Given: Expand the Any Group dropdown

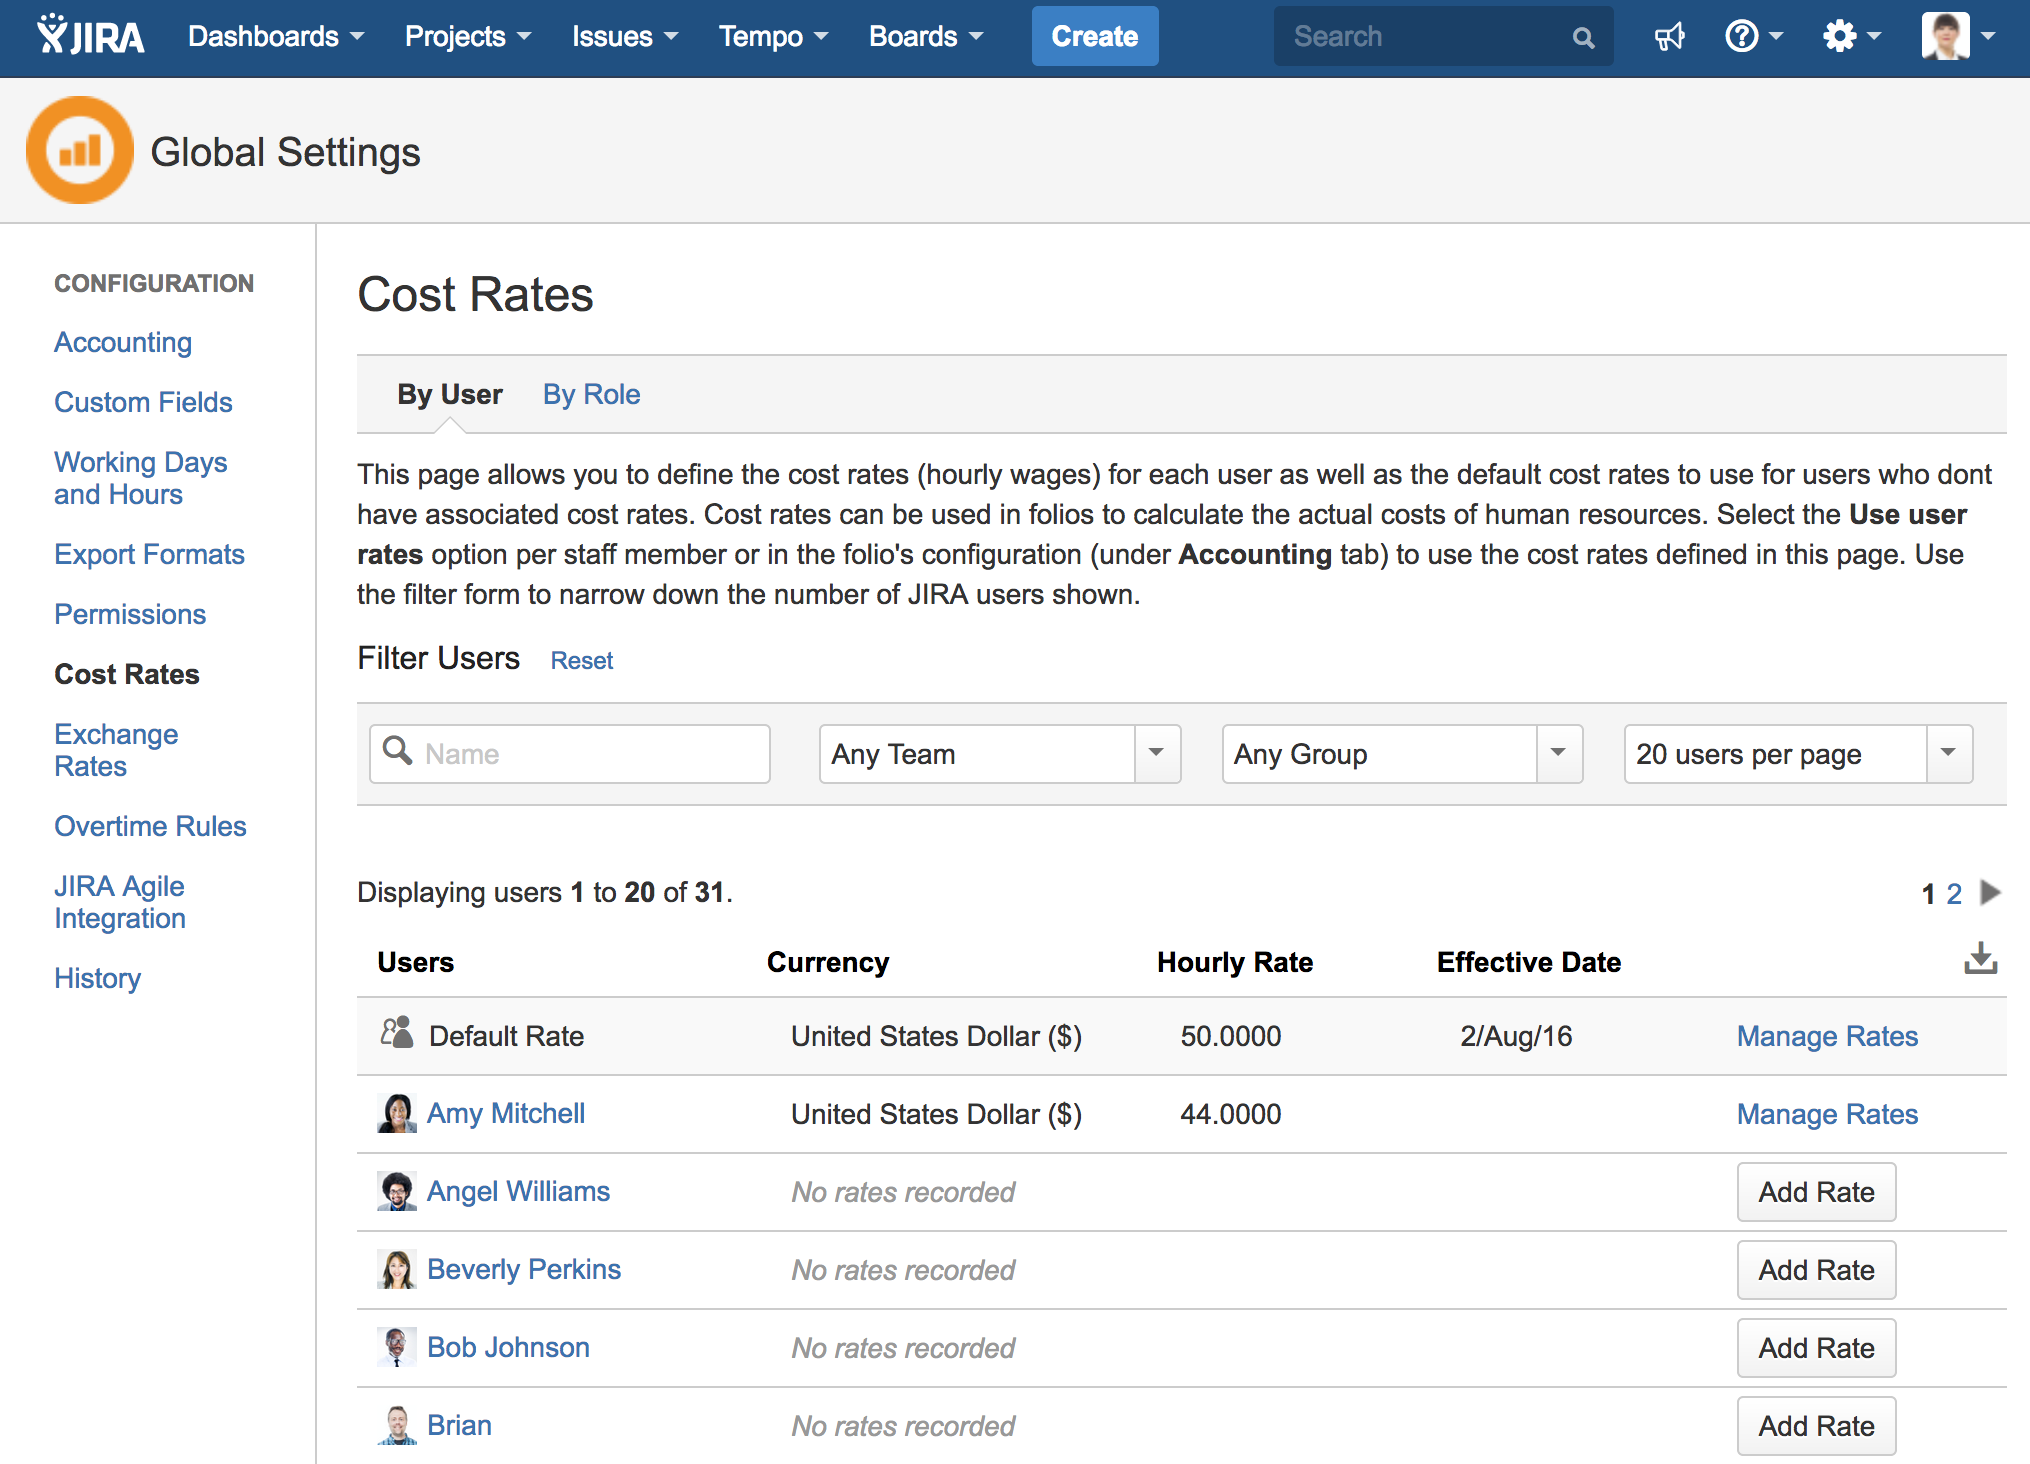Looking at the screenshot, I should [1558, 753].
